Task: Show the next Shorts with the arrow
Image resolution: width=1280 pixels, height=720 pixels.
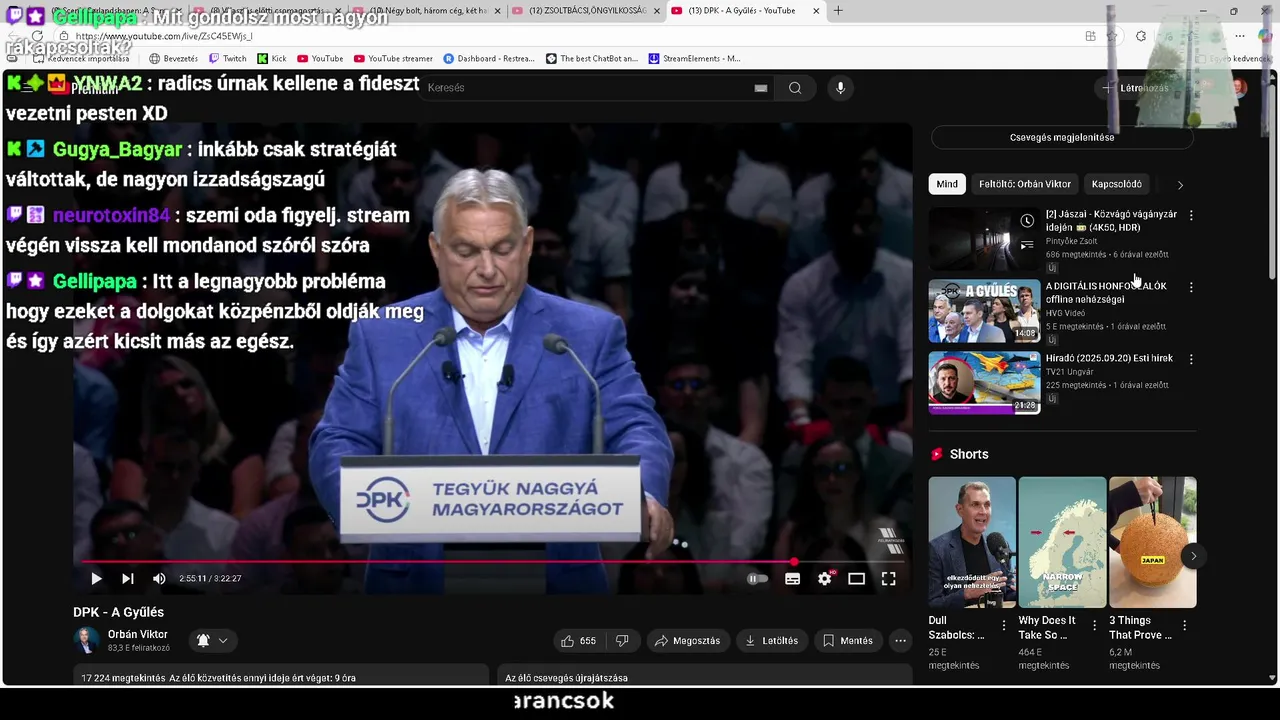Action: coord(1193,556)
